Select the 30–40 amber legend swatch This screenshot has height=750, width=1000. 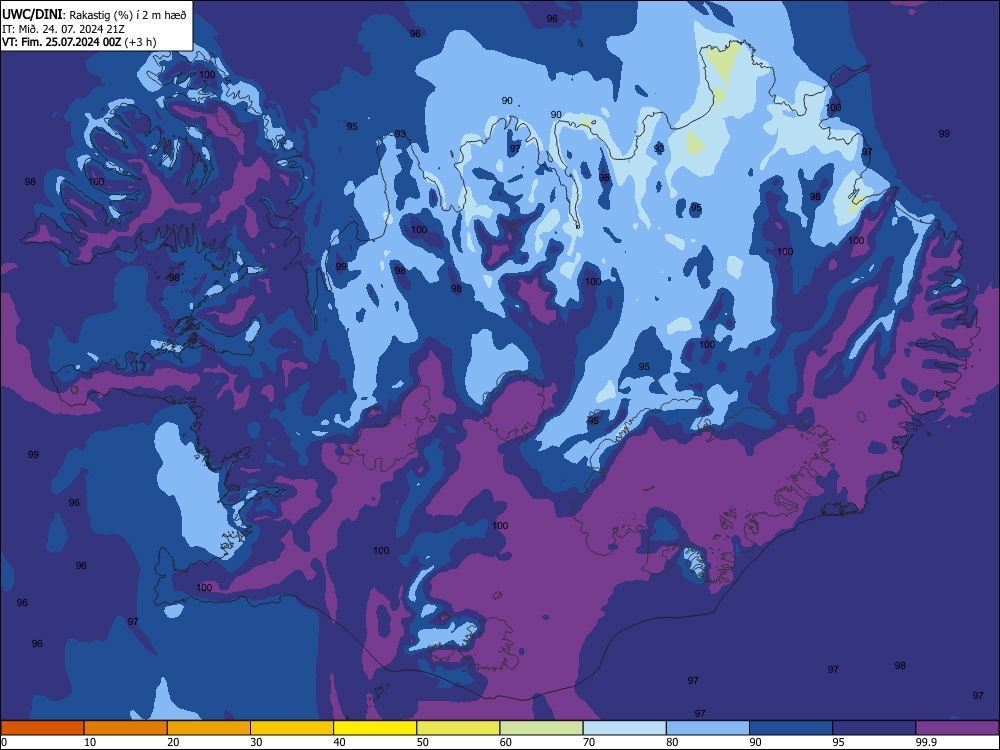tap(292, 728)
